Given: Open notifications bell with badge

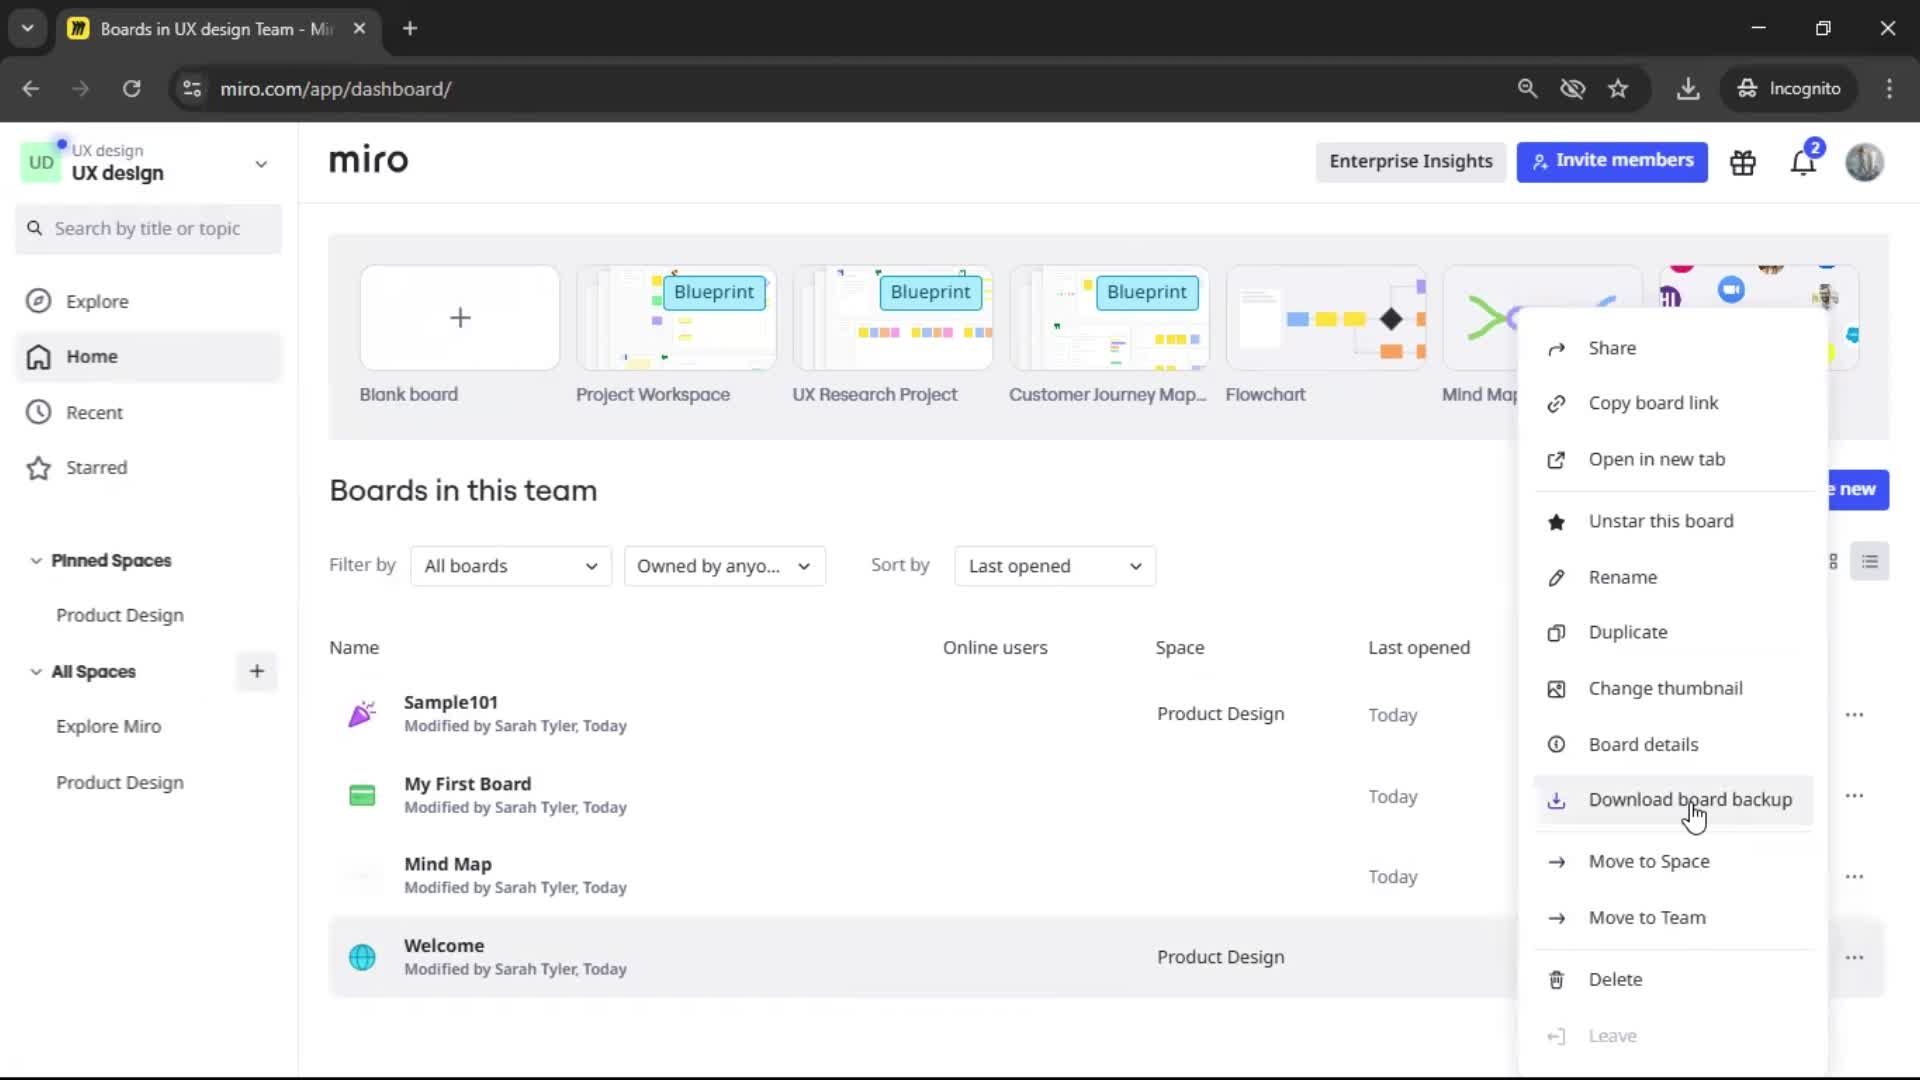Looking at the screenshot, I should [x=1804, y=161].
